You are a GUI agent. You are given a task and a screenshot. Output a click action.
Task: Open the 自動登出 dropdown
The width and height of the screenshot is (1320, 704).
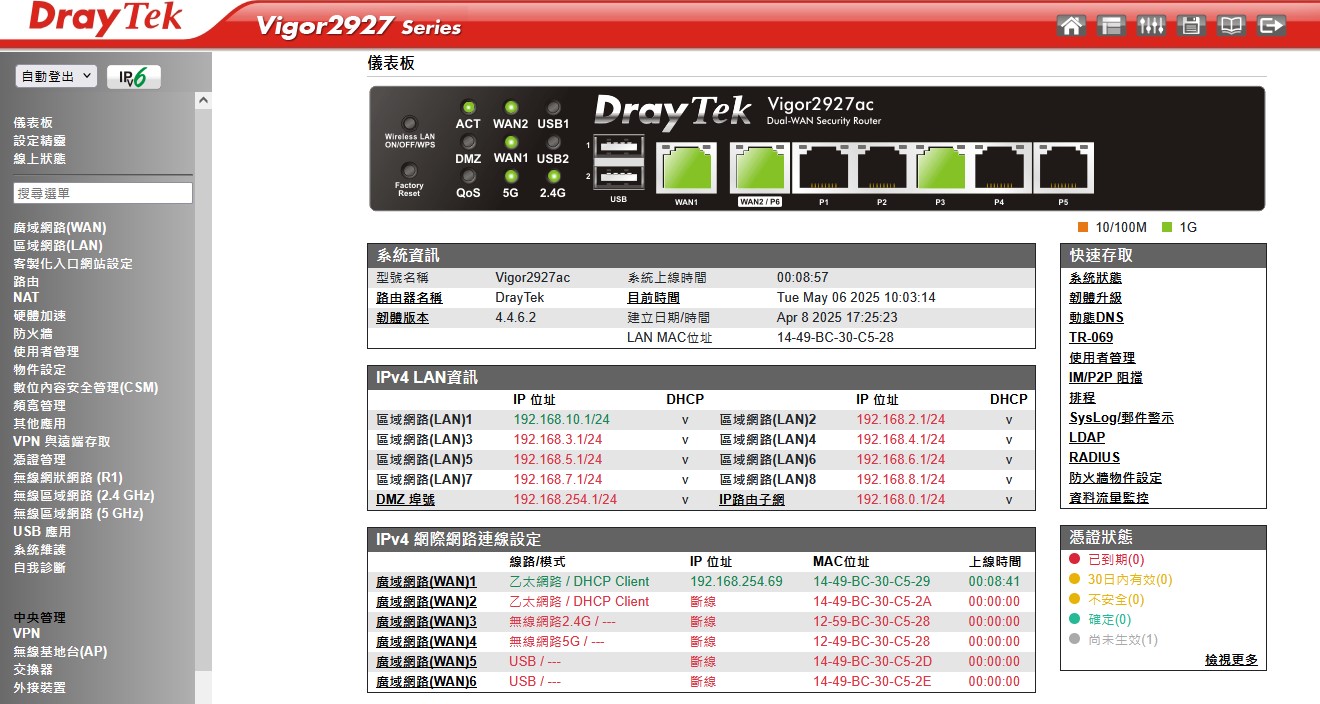pos(56,76)
